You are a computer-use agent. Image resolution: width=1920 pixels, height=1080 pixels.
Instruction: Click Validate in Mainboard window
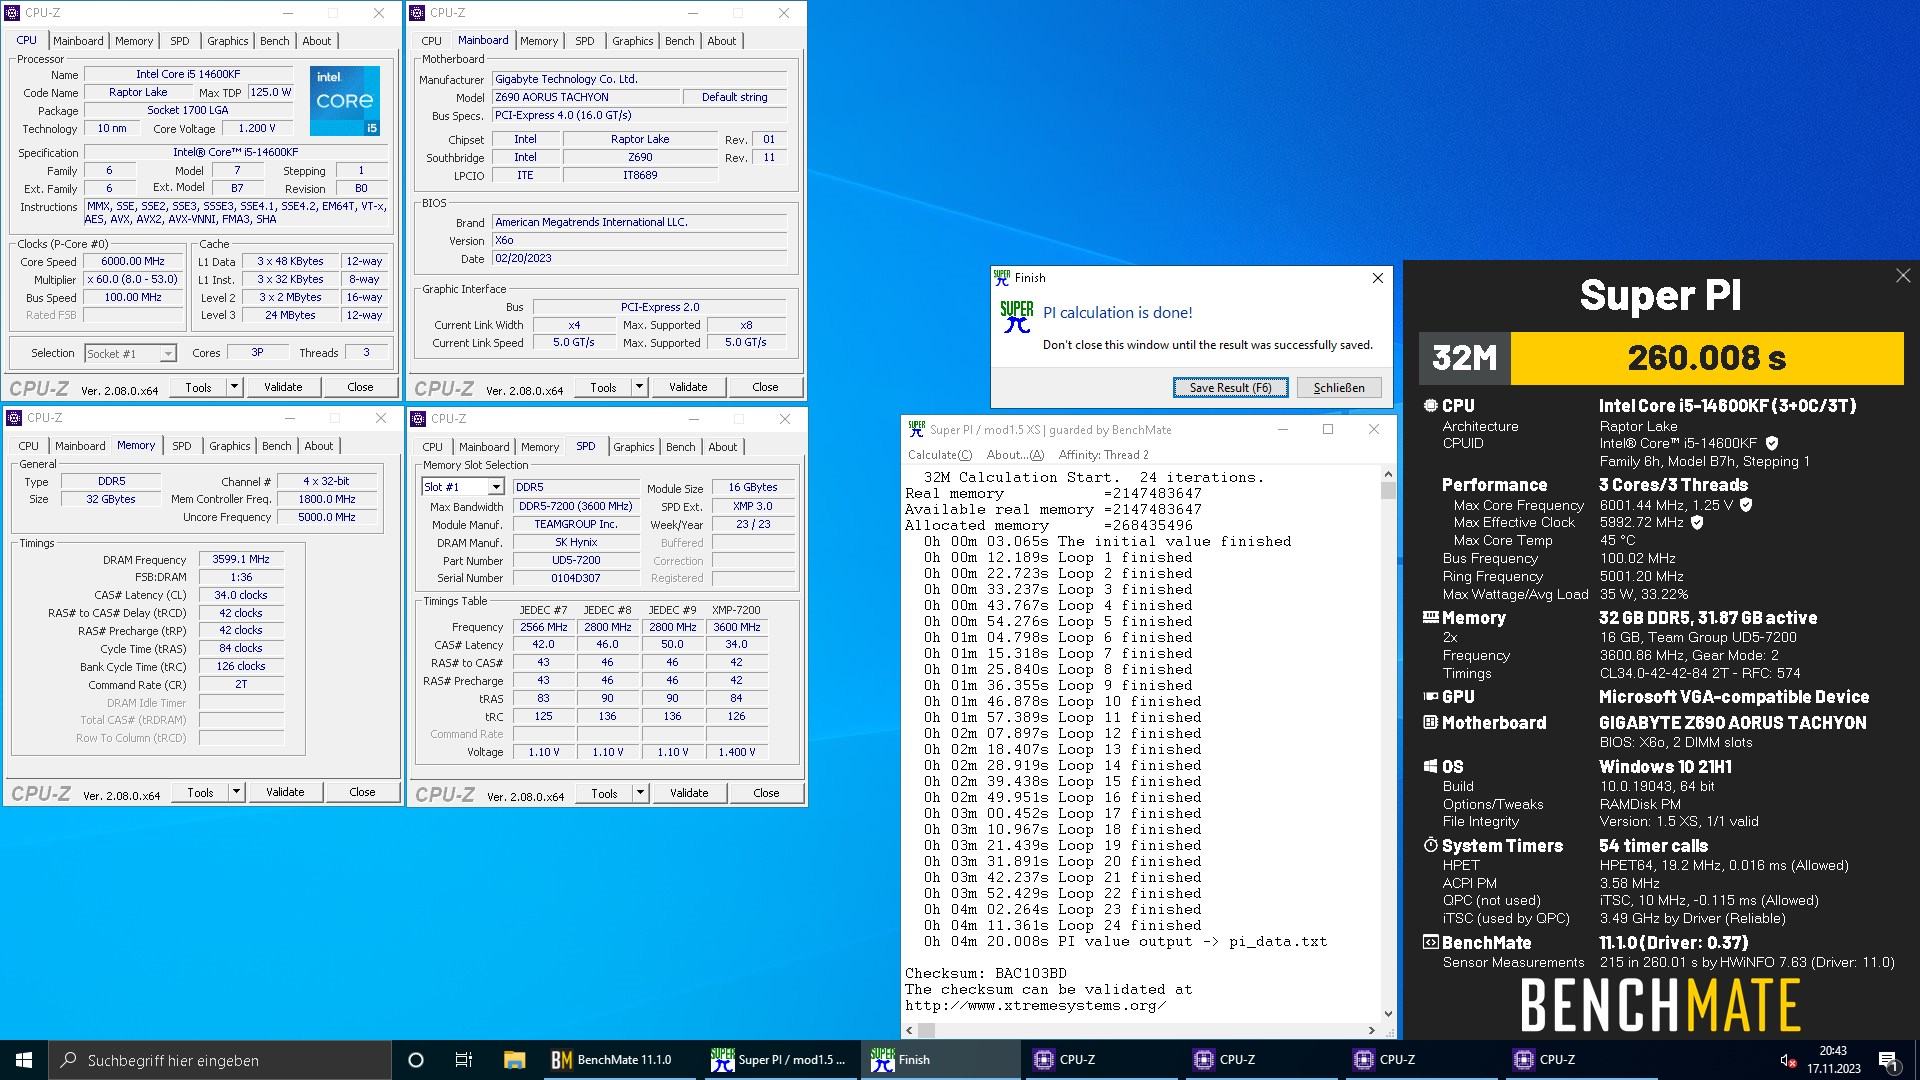point(688,387)
